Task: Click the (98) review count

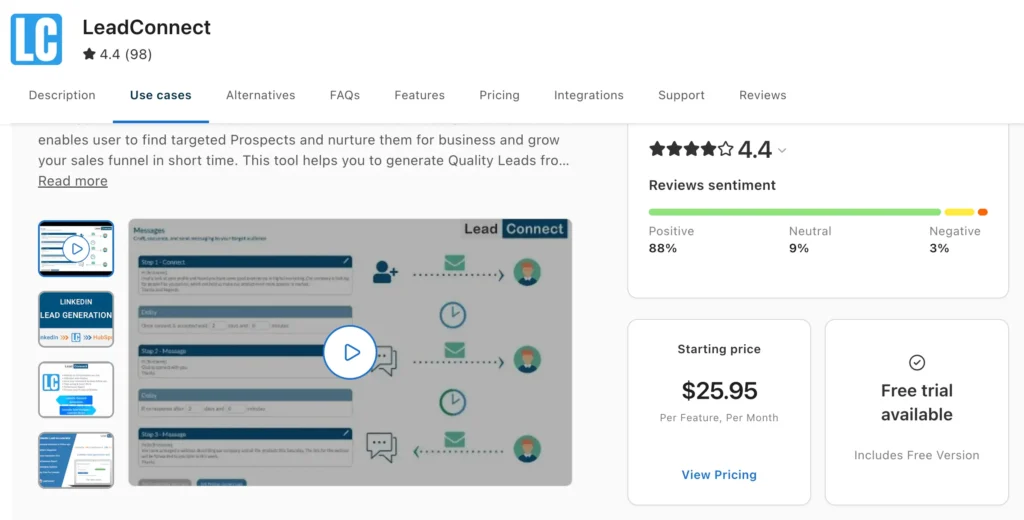Action: coord(138,54)
